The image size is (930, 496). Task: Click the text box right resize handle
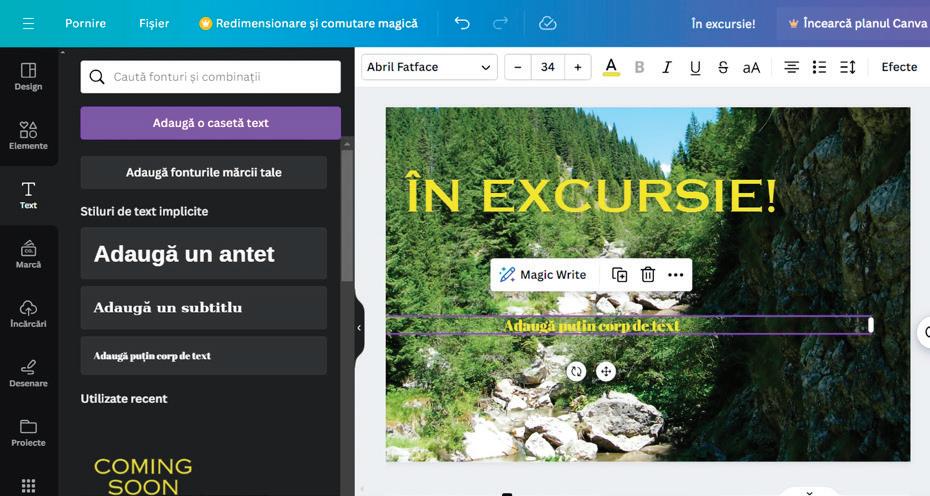[x=870, y=325]
